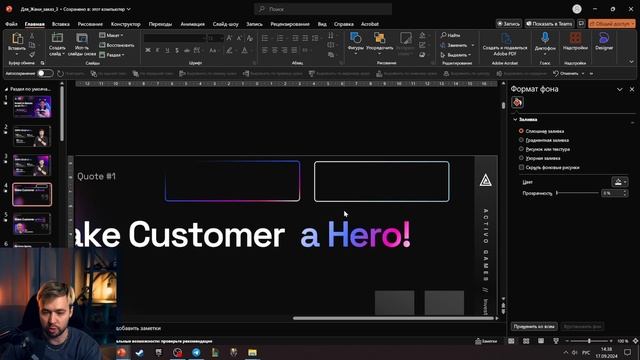Switch to Normal view in status bar

[511, 341]
